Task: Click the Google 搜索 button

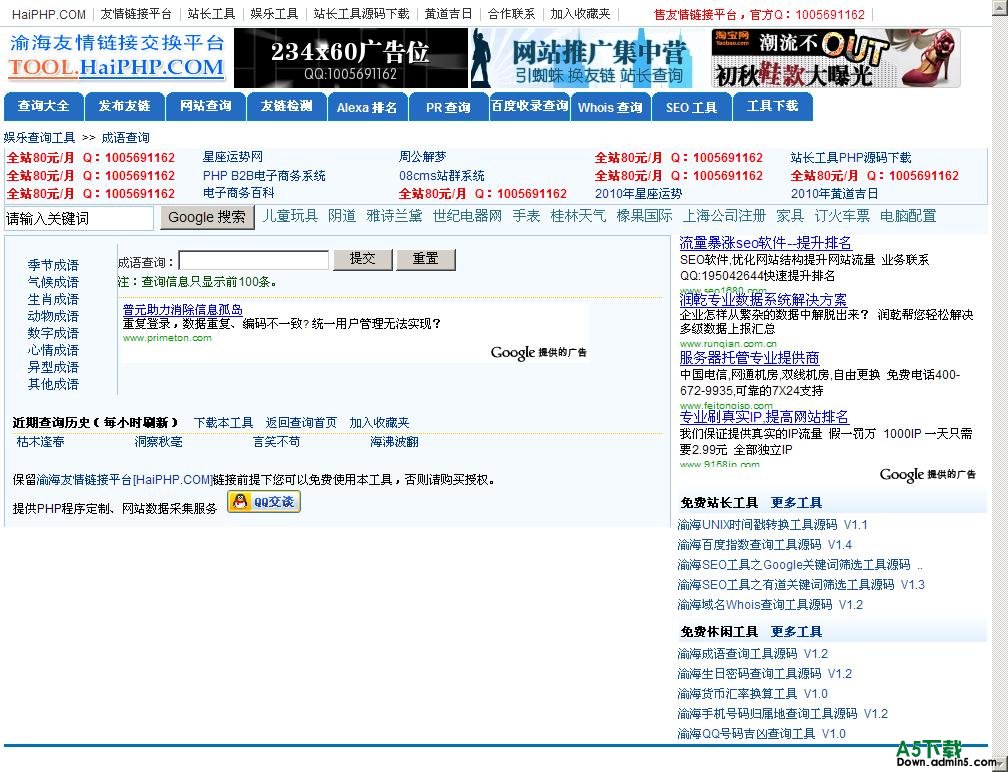Action: pyautogui.click(x=207, y=217)
